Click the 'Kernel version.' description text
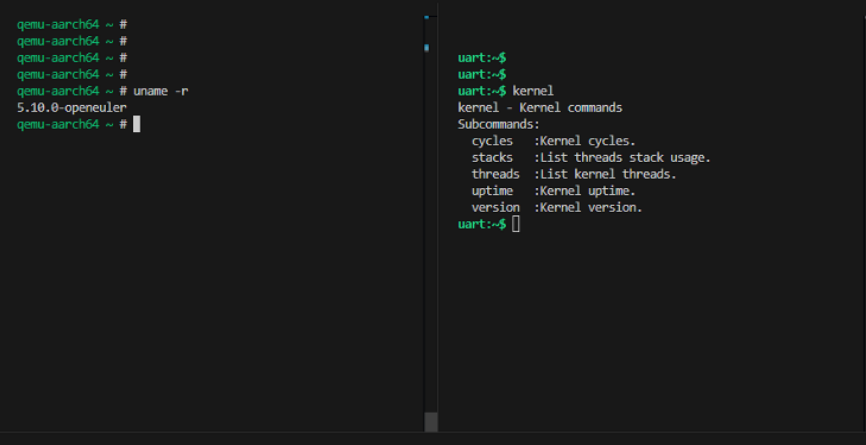The height and width of the screenshot is (445, 866). click(590, 207)
